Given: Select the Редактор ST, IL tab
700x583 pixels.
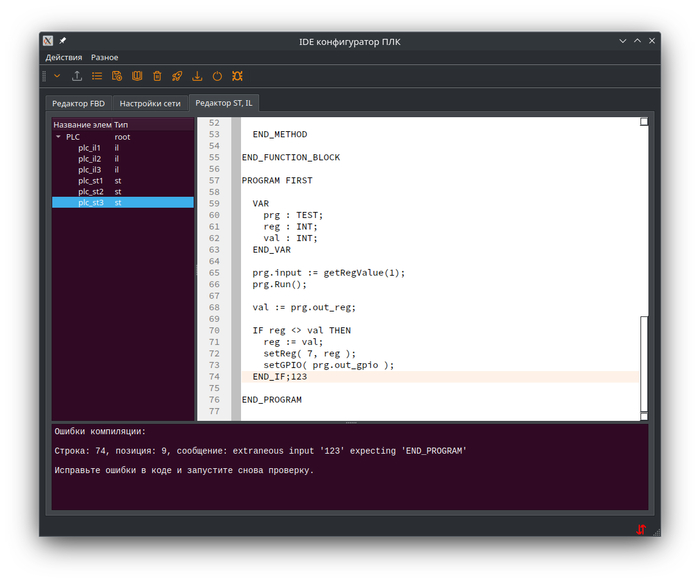Looking at the screenshot, I should [224, 103].
